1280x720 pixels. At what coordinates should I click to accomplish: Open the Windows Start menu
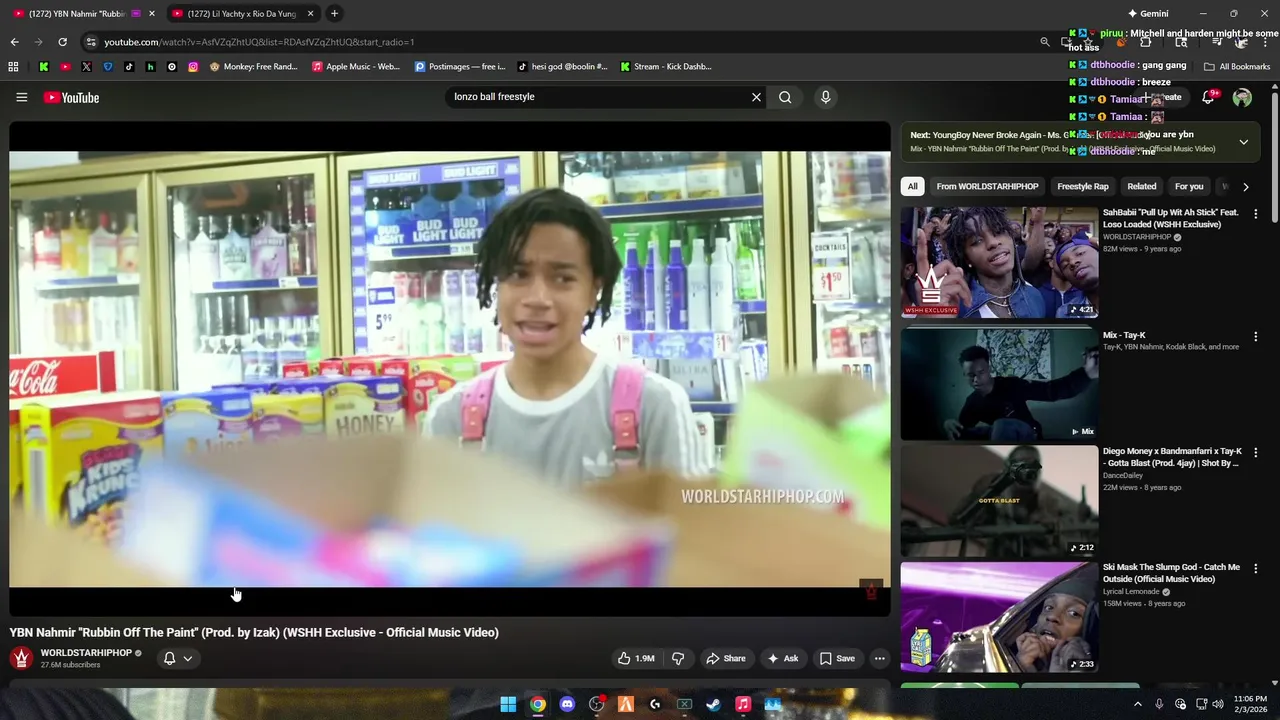[508, 704]
